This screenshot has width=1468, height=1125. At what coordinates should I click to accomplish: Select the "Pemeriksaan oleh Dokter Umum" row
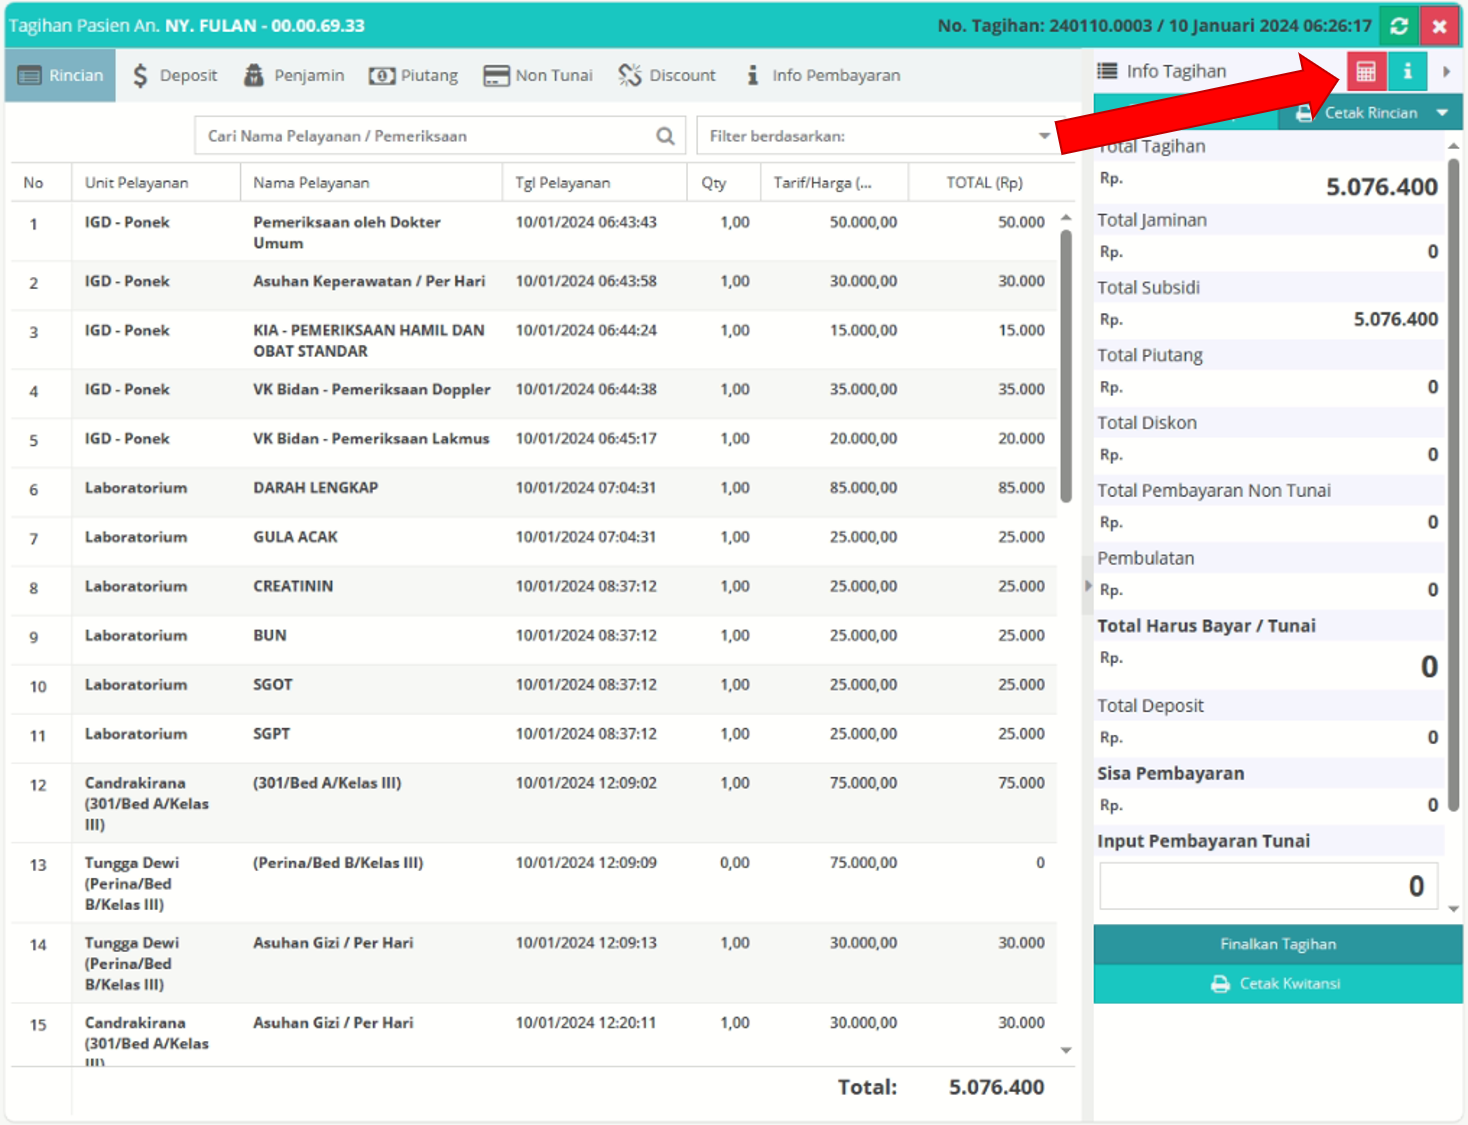[534, 232]
